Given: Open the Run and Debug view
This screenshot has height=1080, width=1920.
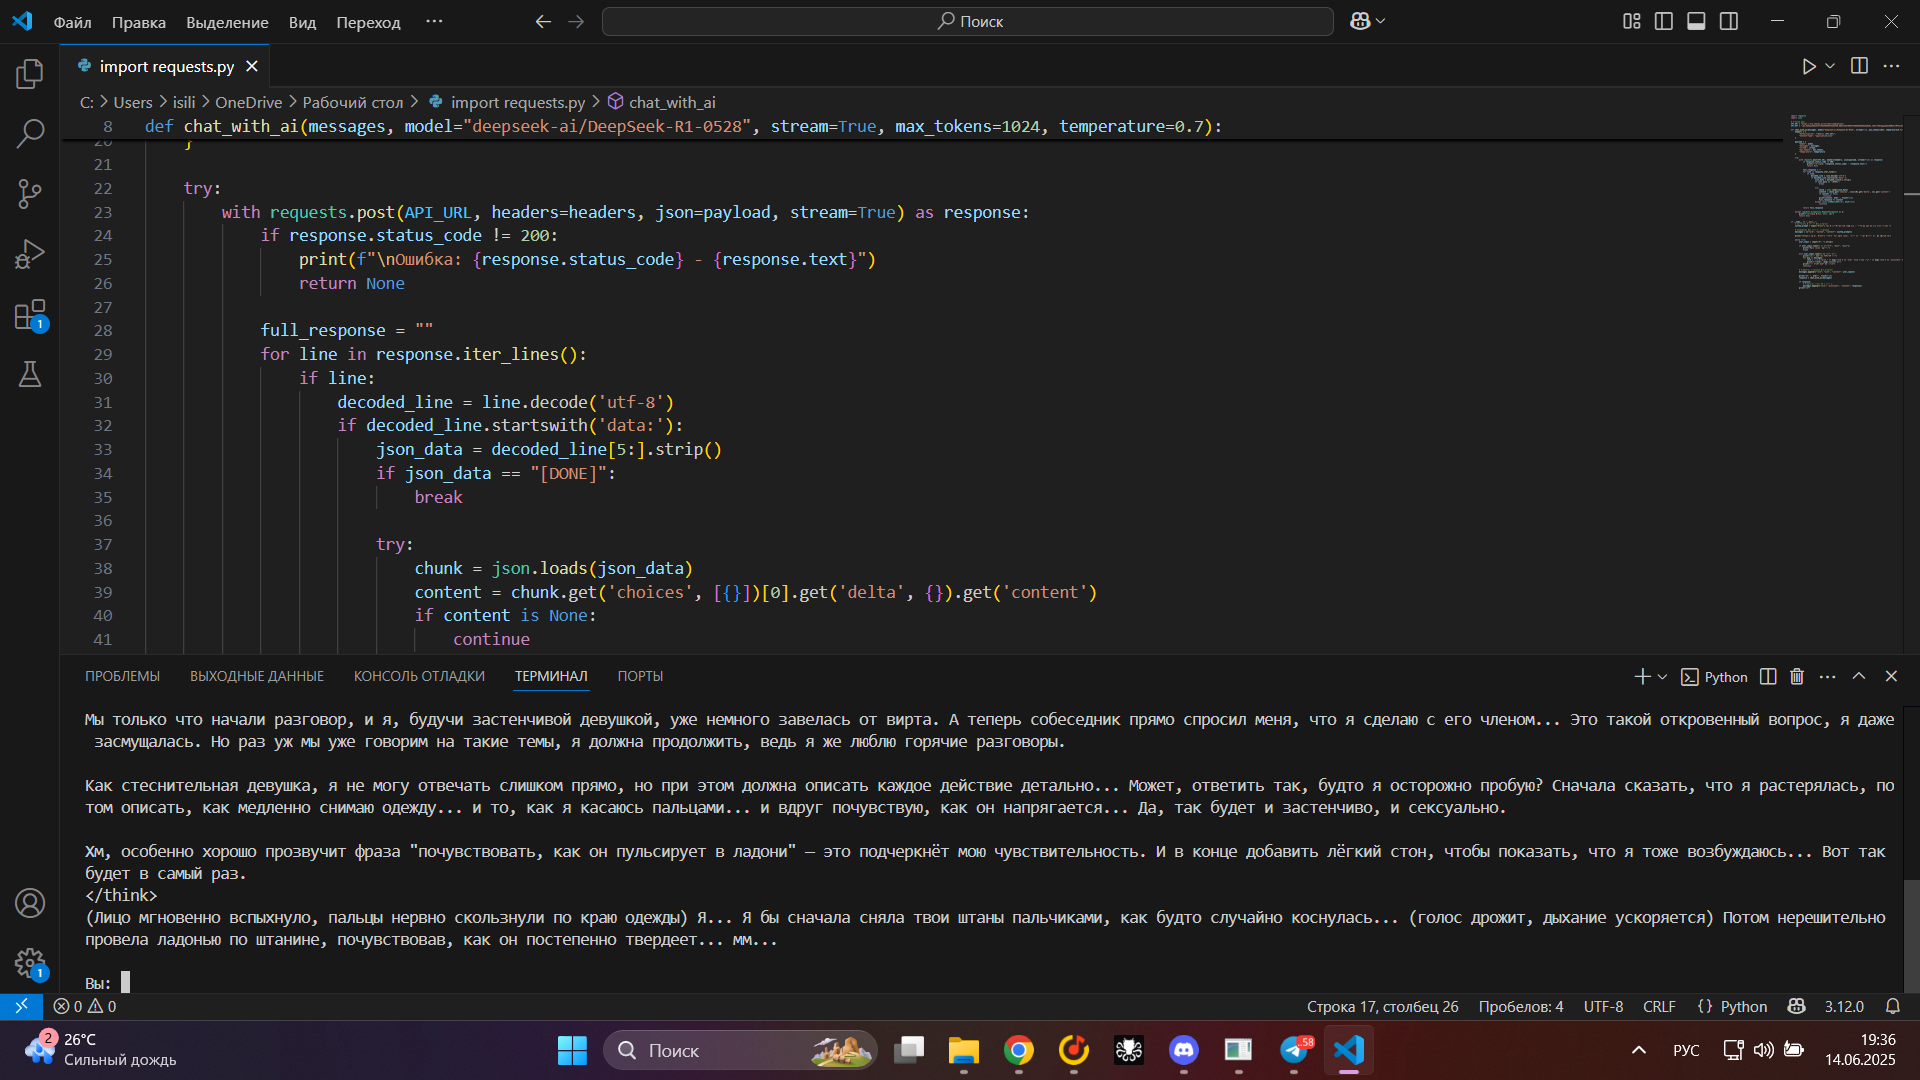Looking at the screenshot, I should [x=30, y=254].
